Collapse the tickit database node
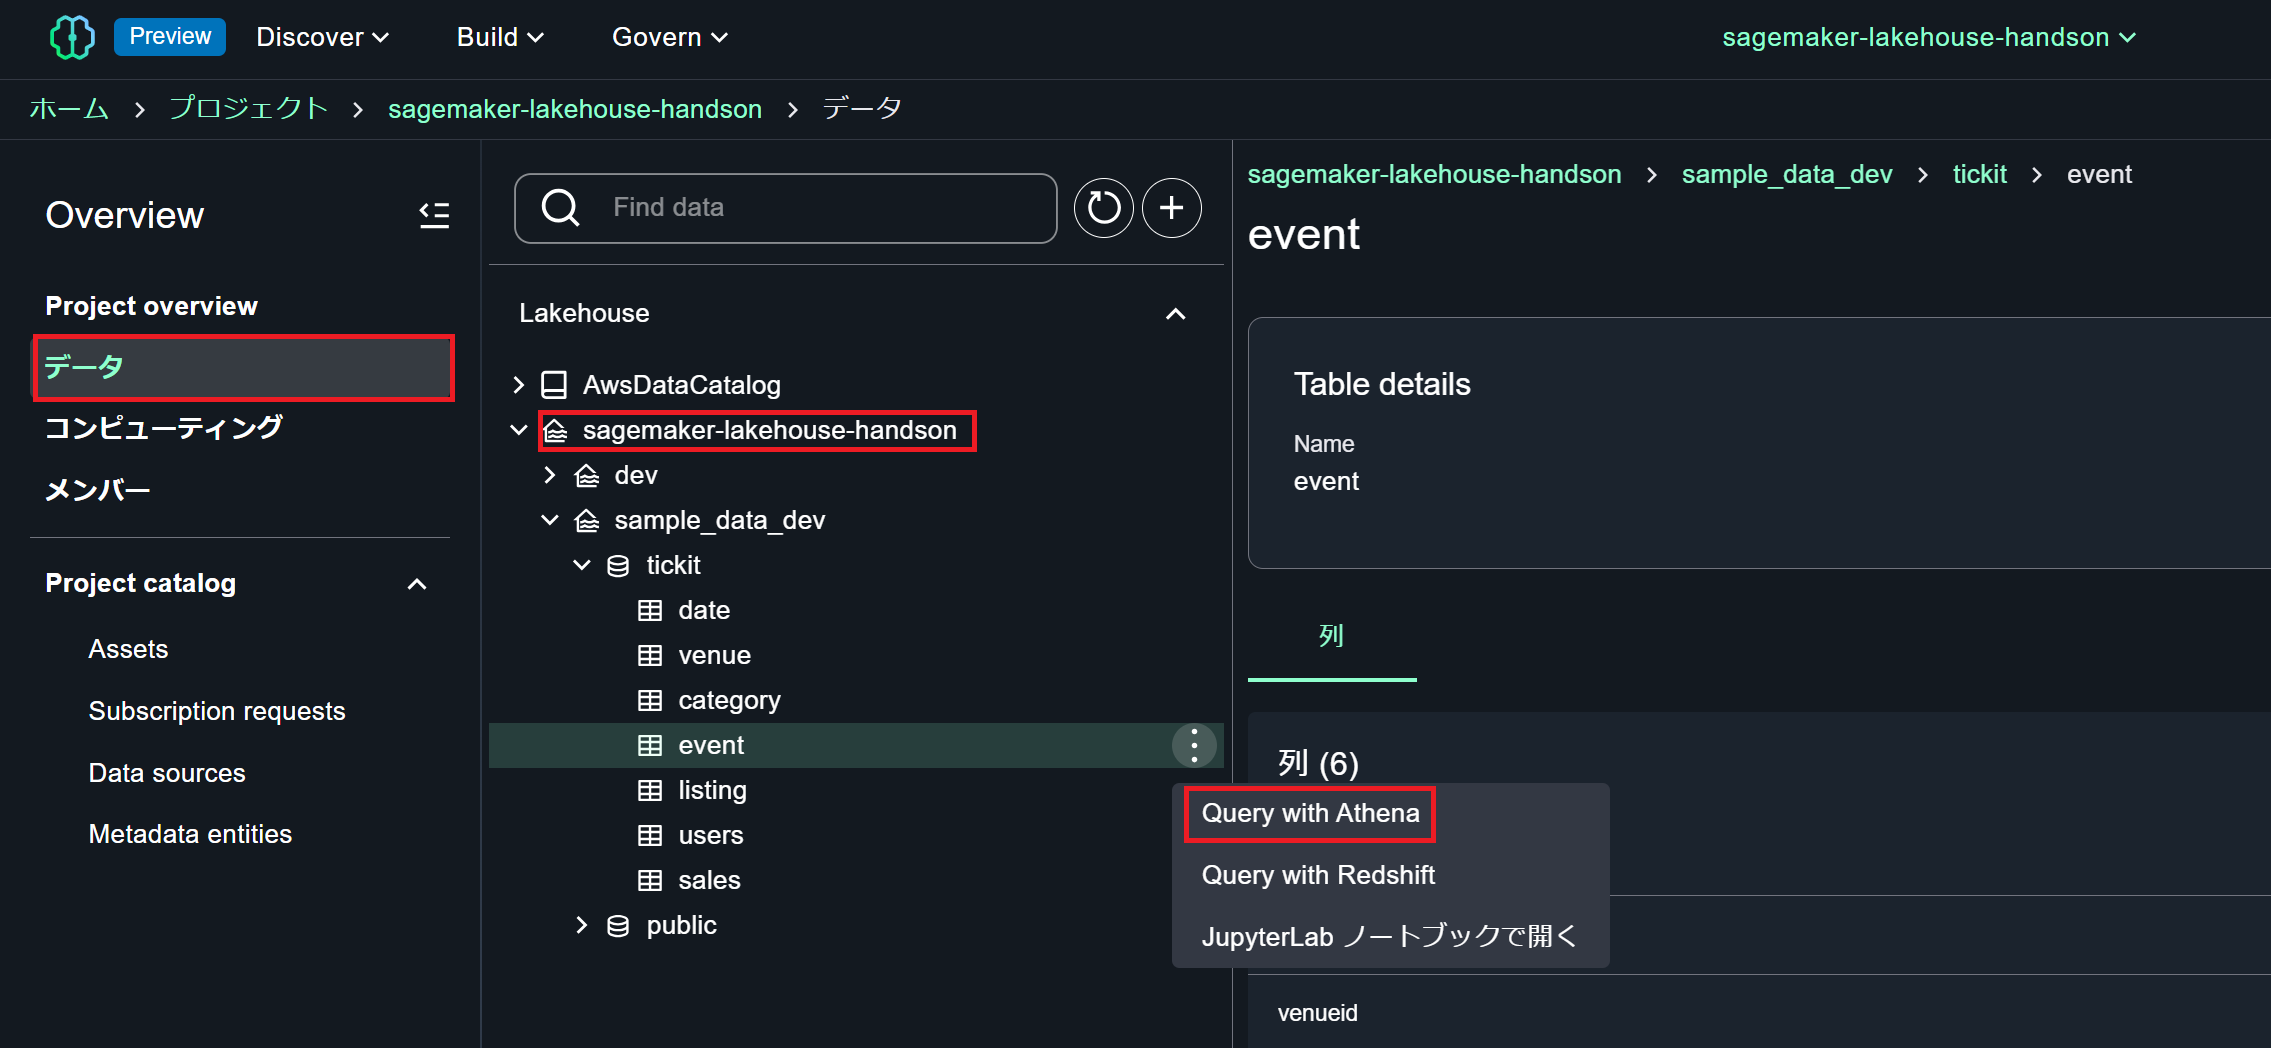Image resolution: width=2271 pixels, height=1048 pixels. coord(581,565)
